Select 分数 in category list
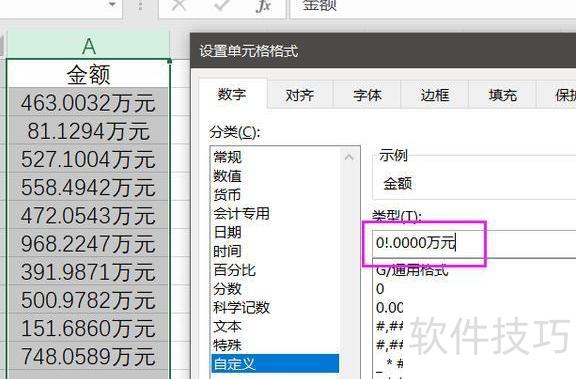The height and width of the screenshot is (379, 576). point(275,289)
